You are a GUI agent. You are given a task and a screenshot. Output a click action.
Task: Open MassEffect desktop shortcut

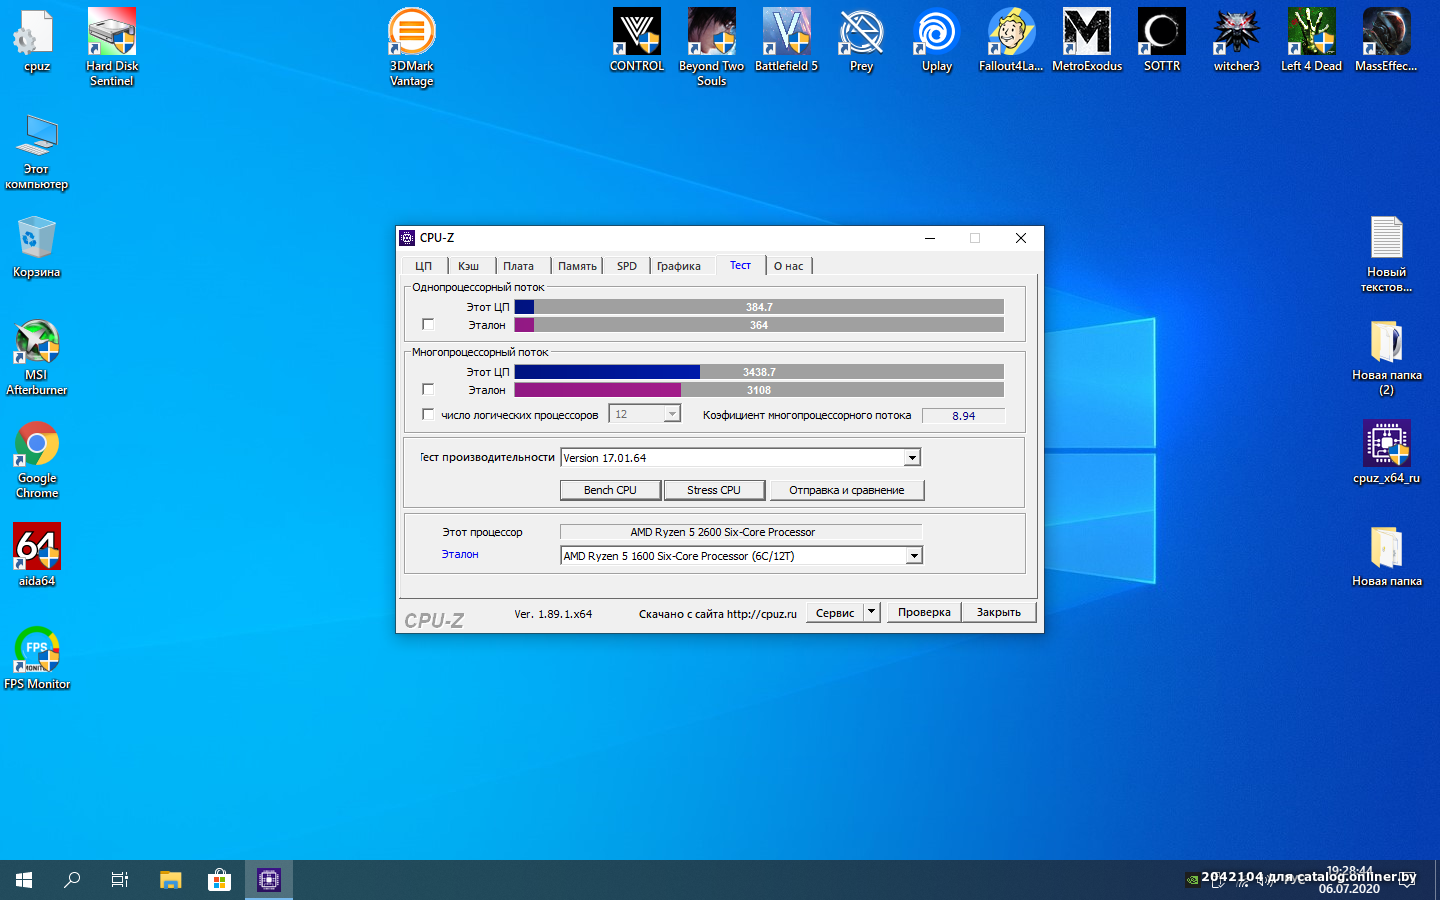click(1387, 42)
